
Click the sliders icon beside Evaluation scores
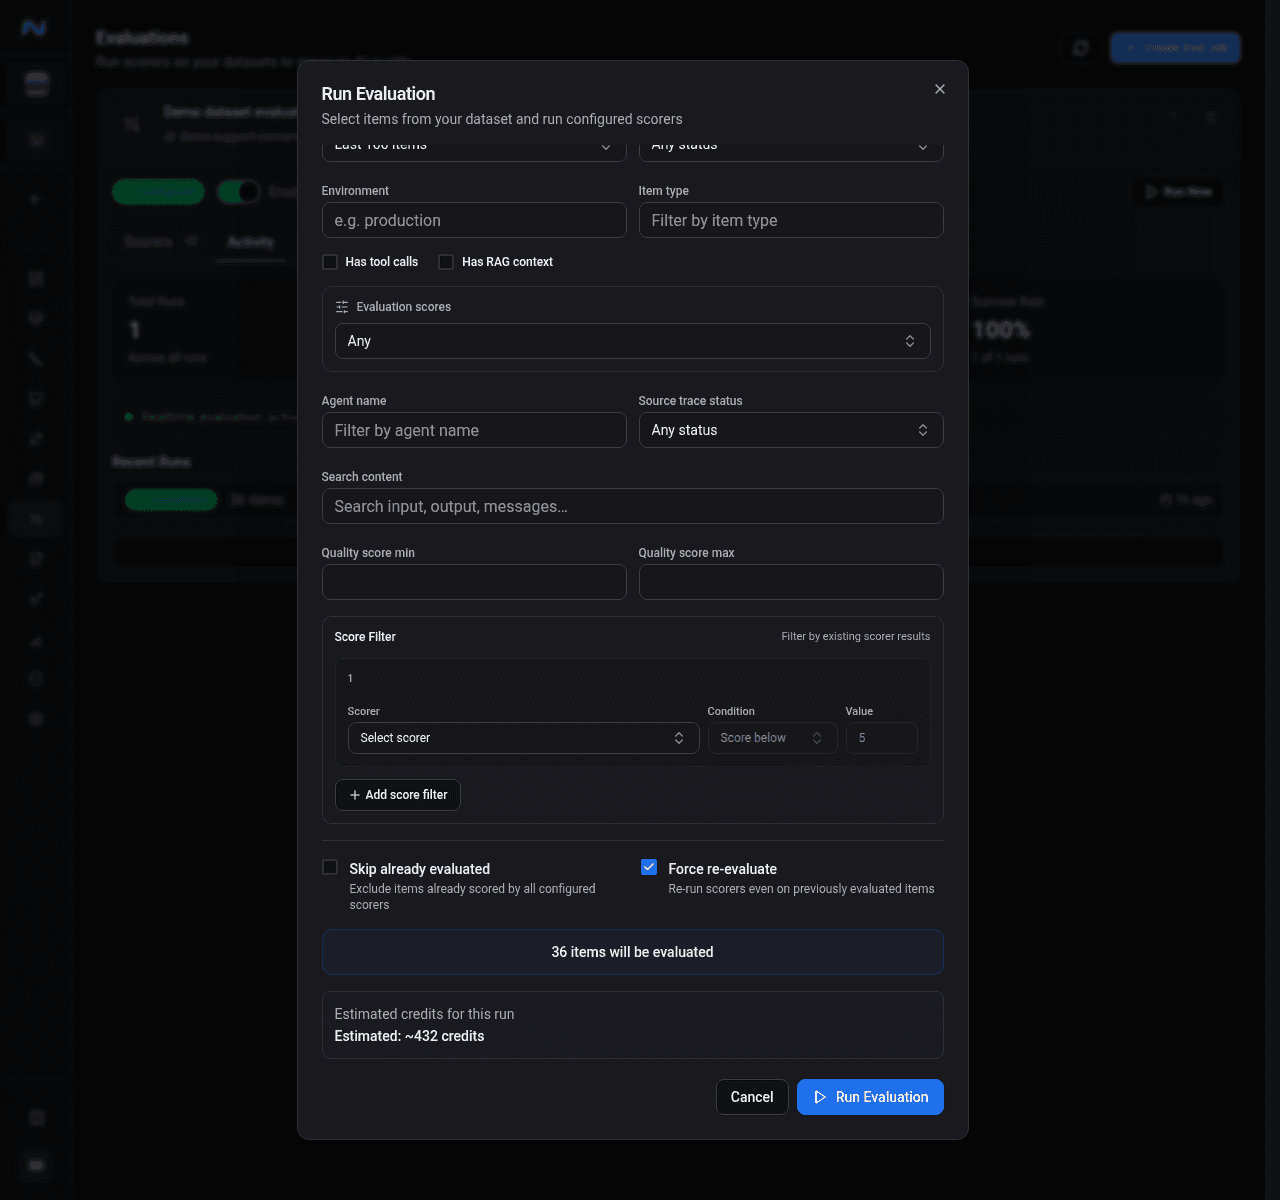342,307
